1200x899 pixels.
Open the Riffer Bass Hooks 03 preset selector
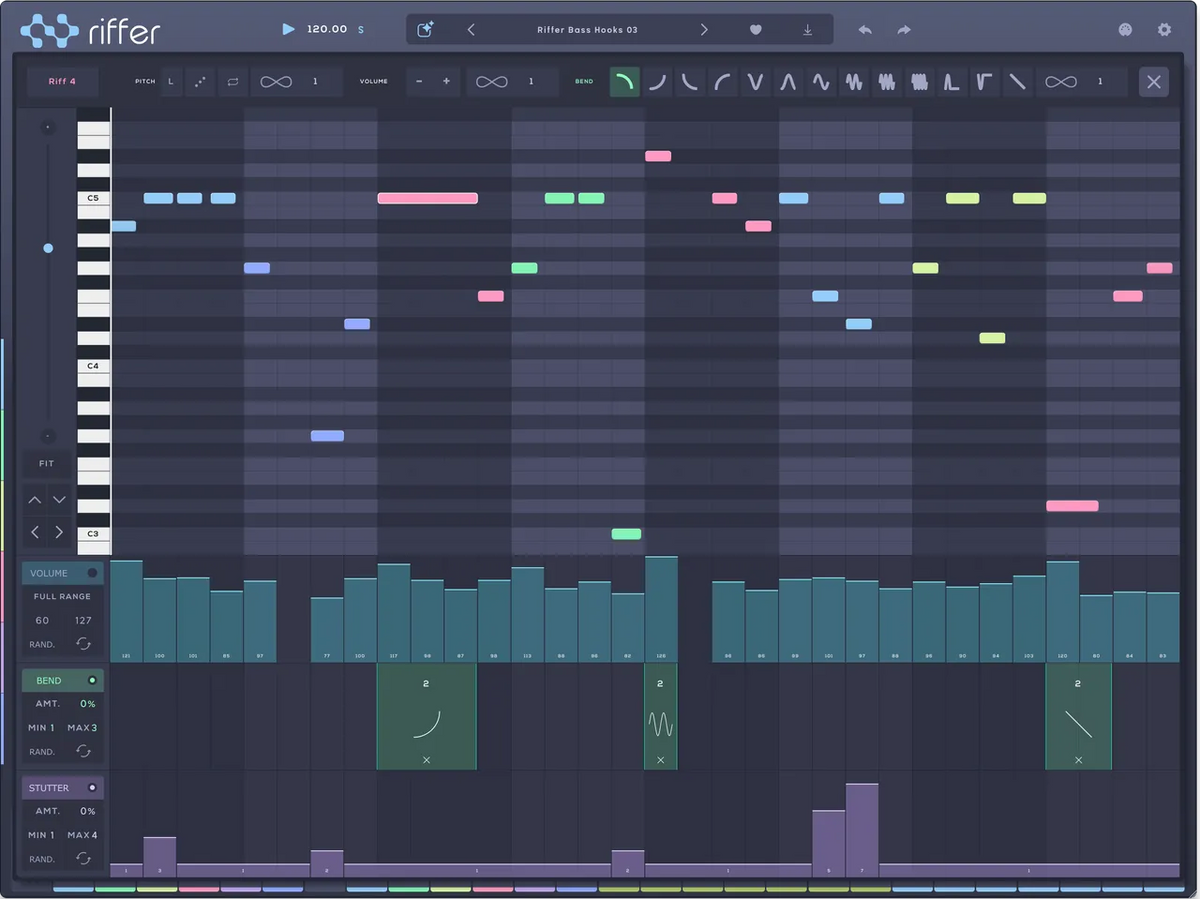587,30
